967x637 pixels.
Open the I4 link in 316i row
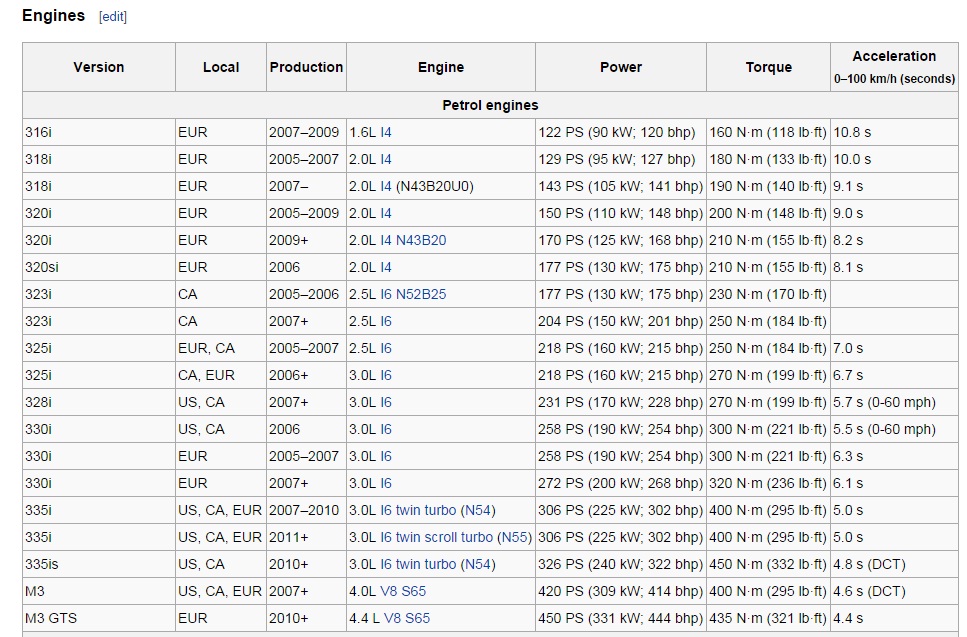click(x=386, y=132)
